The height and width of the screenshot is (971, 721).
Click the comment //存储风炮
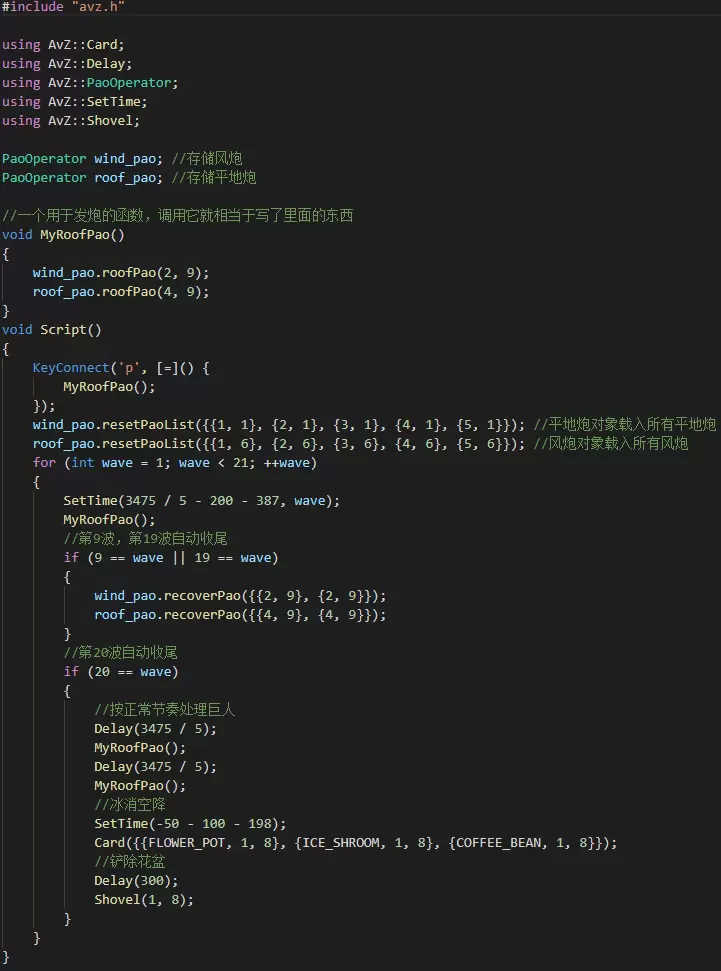click(206, 159)
